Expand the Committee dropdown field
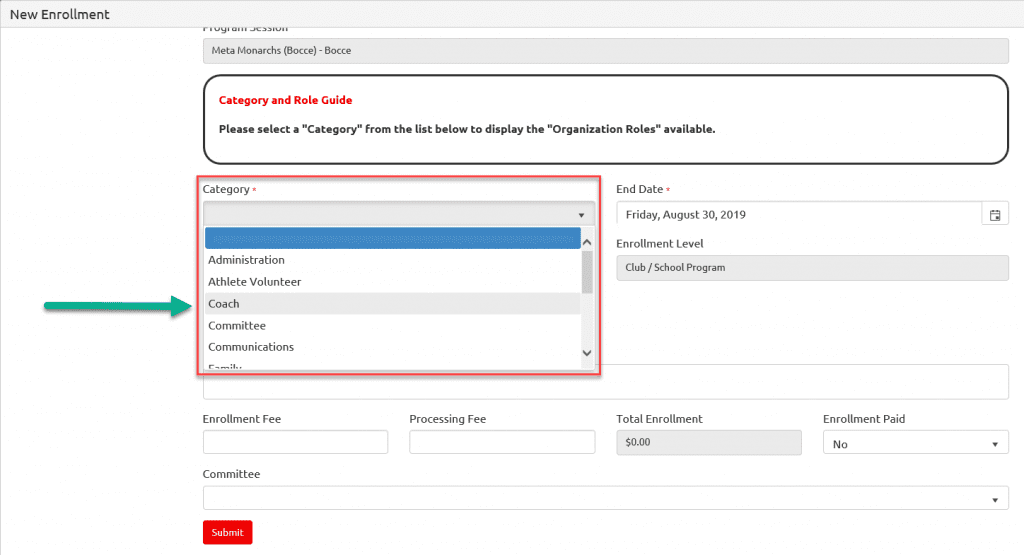The image size is (1024, 555). 605,498
